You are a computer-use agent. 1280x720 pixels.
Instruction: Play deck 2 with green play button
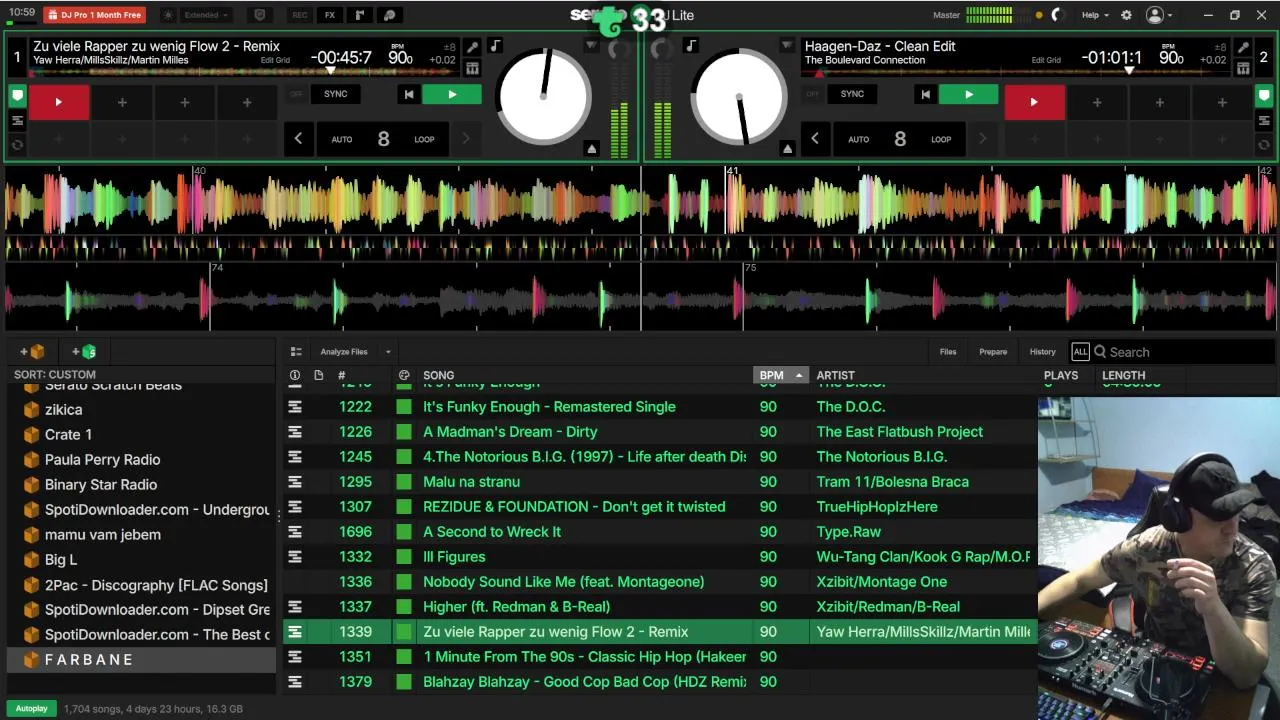[968, 94]
